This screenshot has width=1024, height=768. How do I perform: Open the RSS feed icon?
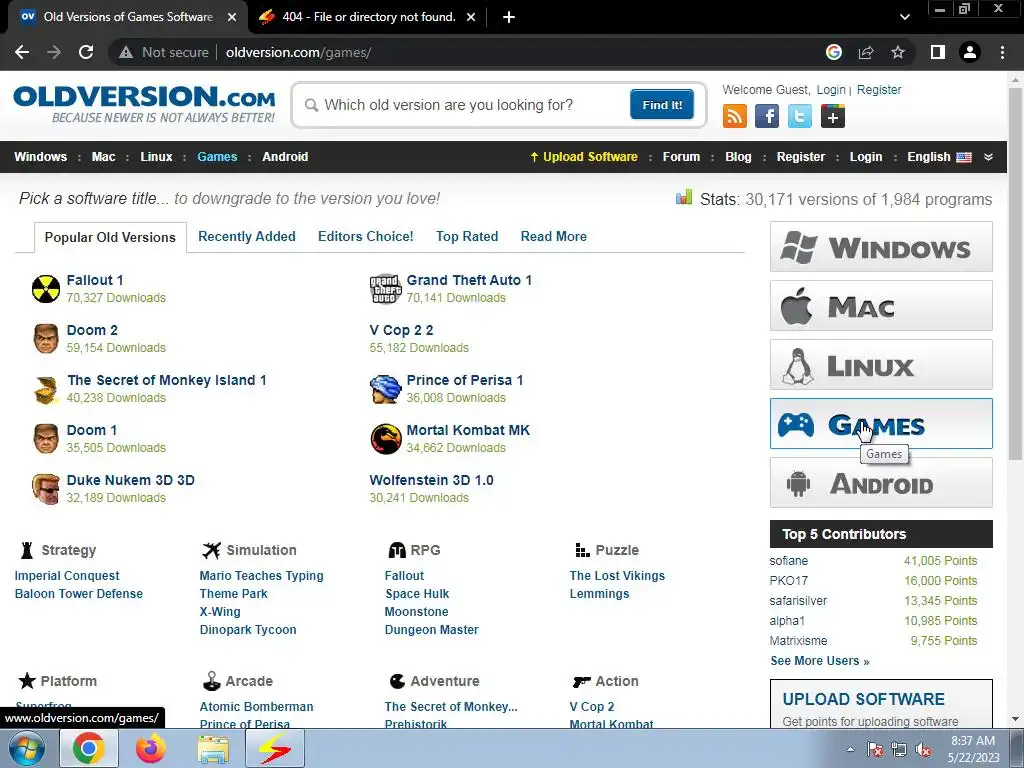click(x=735, y=116)
